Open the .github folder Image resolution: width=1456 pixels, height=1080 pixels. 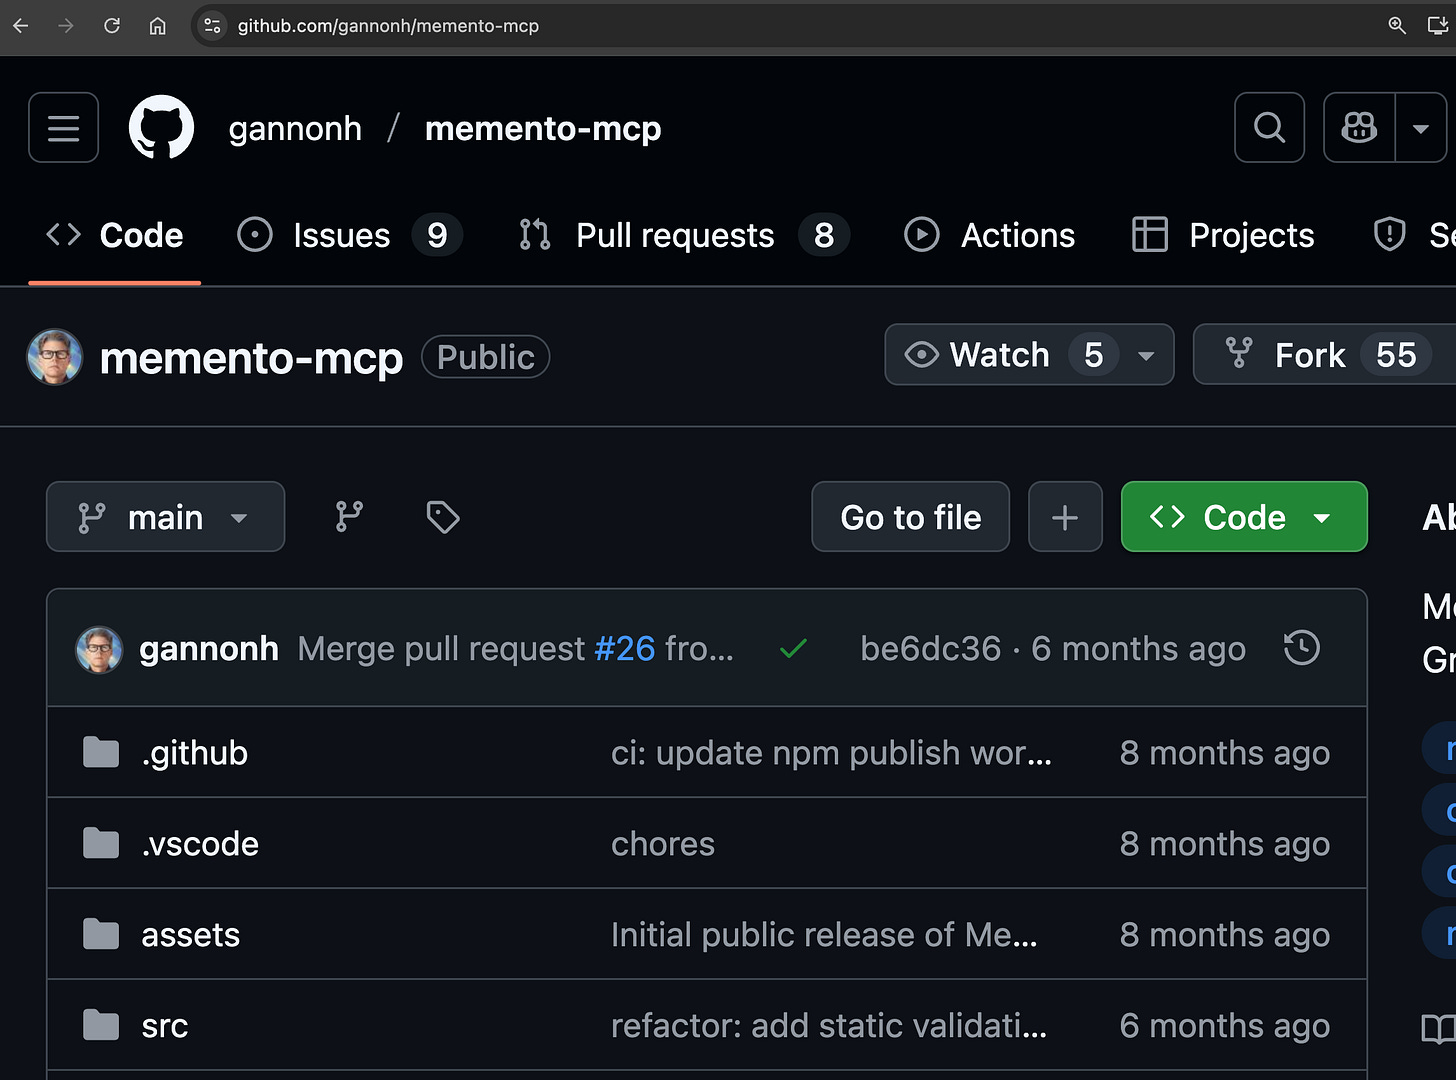point(195,753)
